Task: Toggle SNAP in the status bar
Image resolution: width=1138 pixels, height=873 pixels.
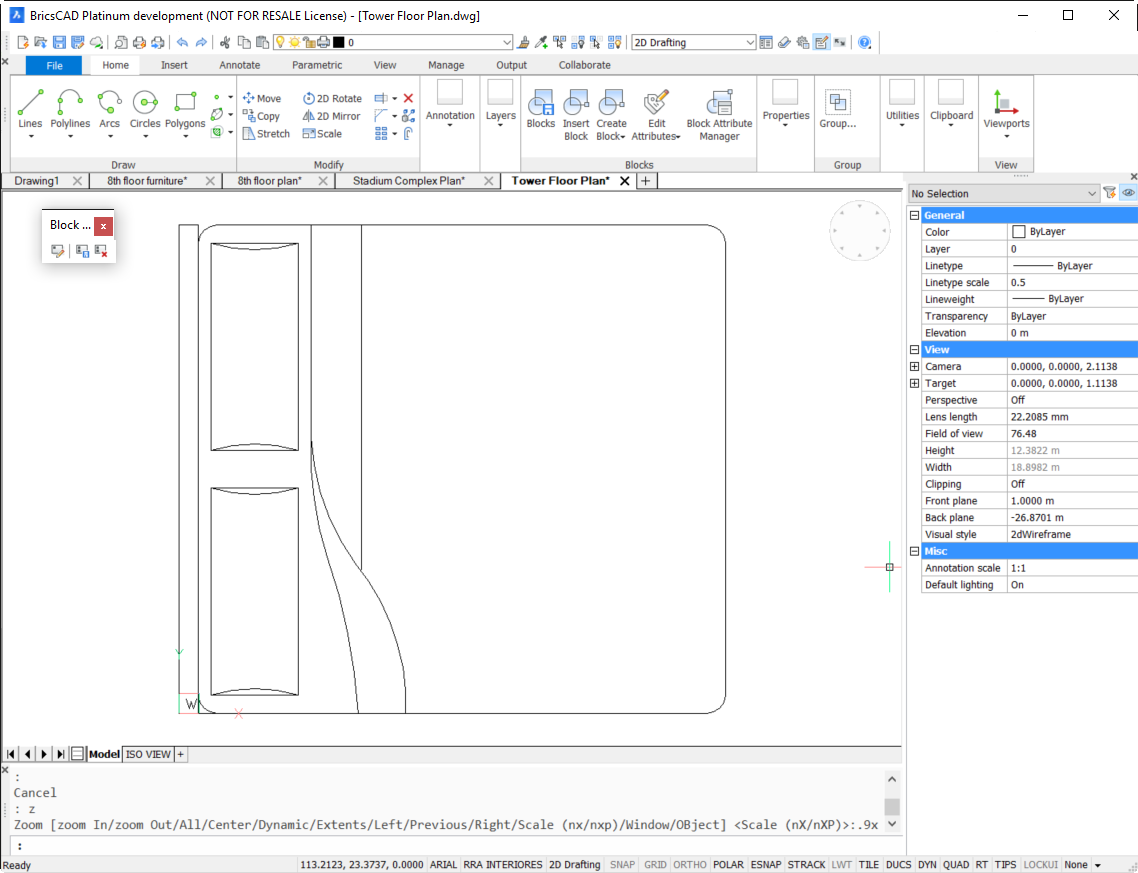Action: pyautogui.click(x=621, y=864)
